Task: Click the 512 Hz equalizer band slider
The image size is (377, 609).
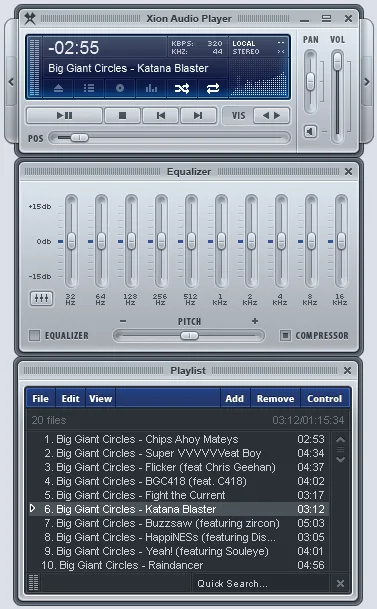Action: click(191, 241)
